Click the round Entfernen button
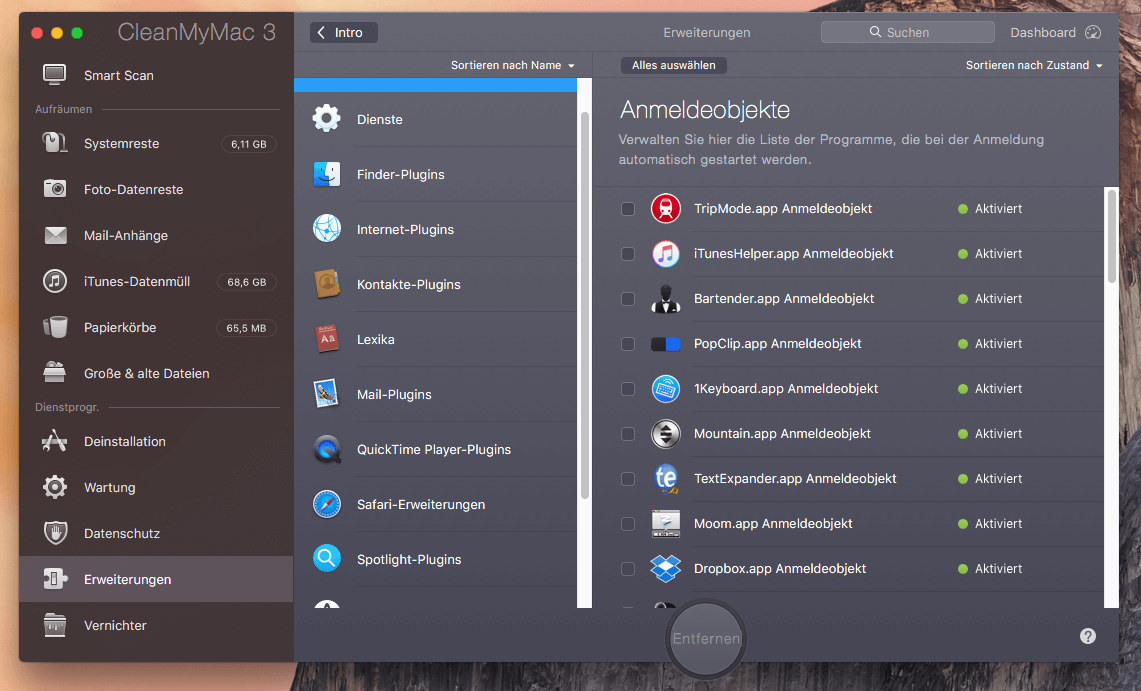1141x691 pixels. coord(706,638)
